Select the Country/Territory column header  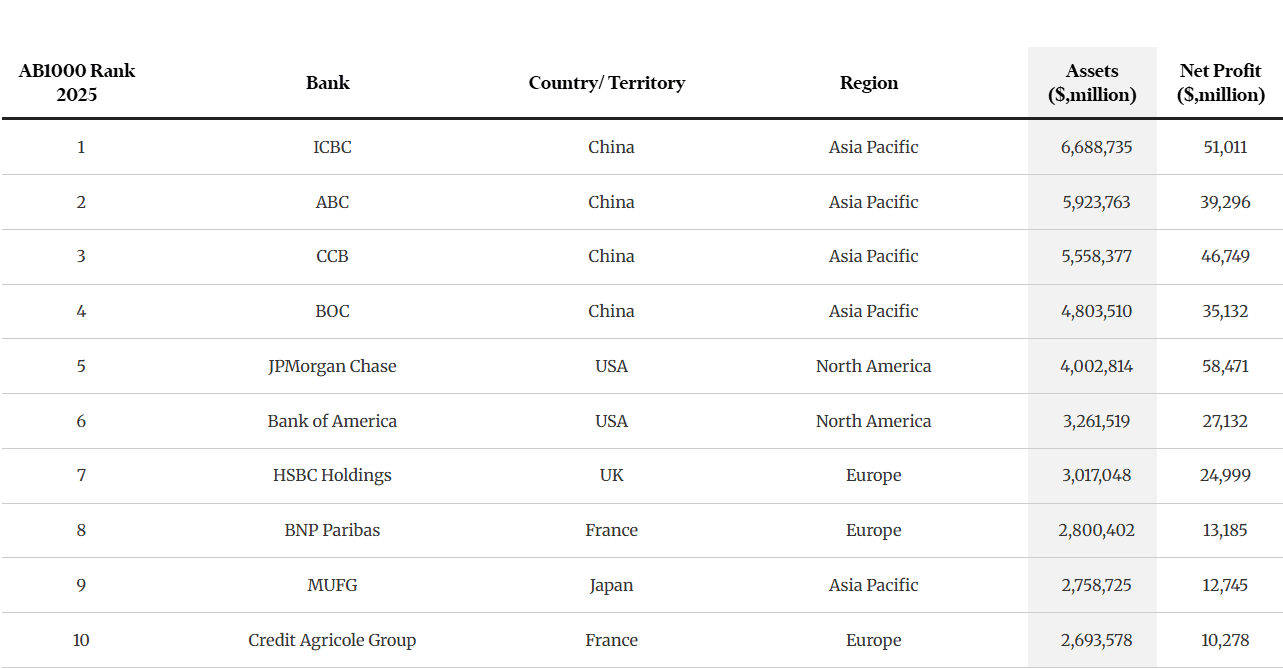[x=607, y=83]
